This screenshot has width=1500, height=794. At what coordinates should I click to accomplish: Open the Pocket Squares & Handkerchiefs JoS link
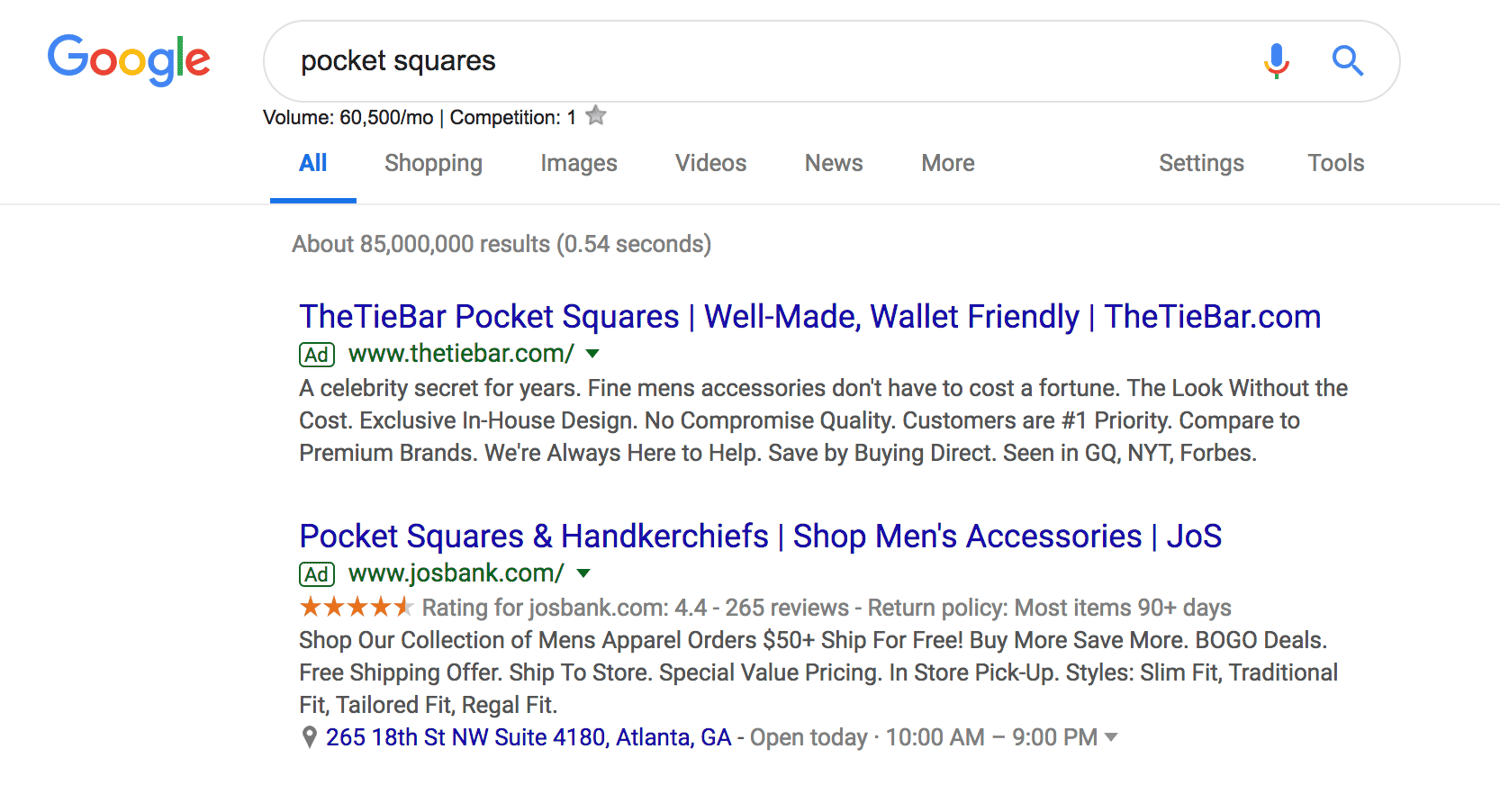click(x=760, y=537)
